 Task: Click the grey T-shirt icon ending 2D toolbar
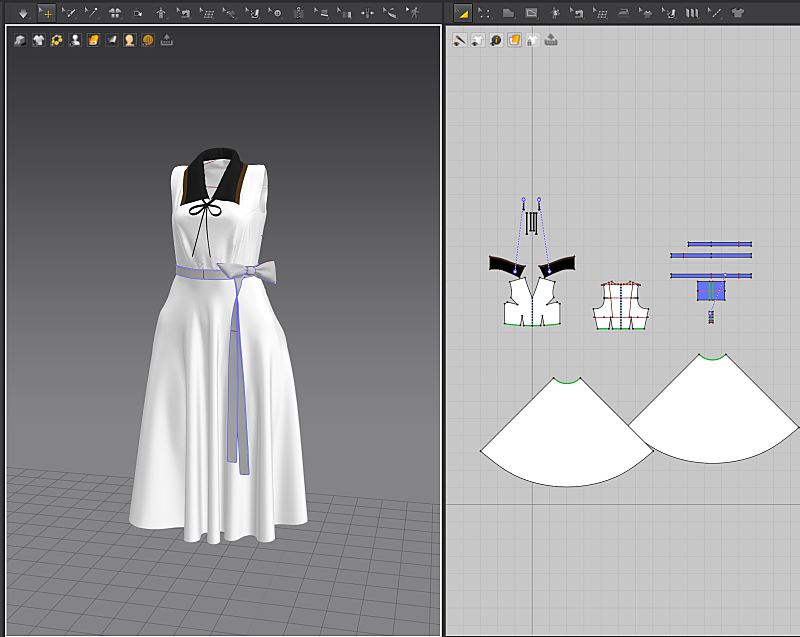[x=738, y=13]
